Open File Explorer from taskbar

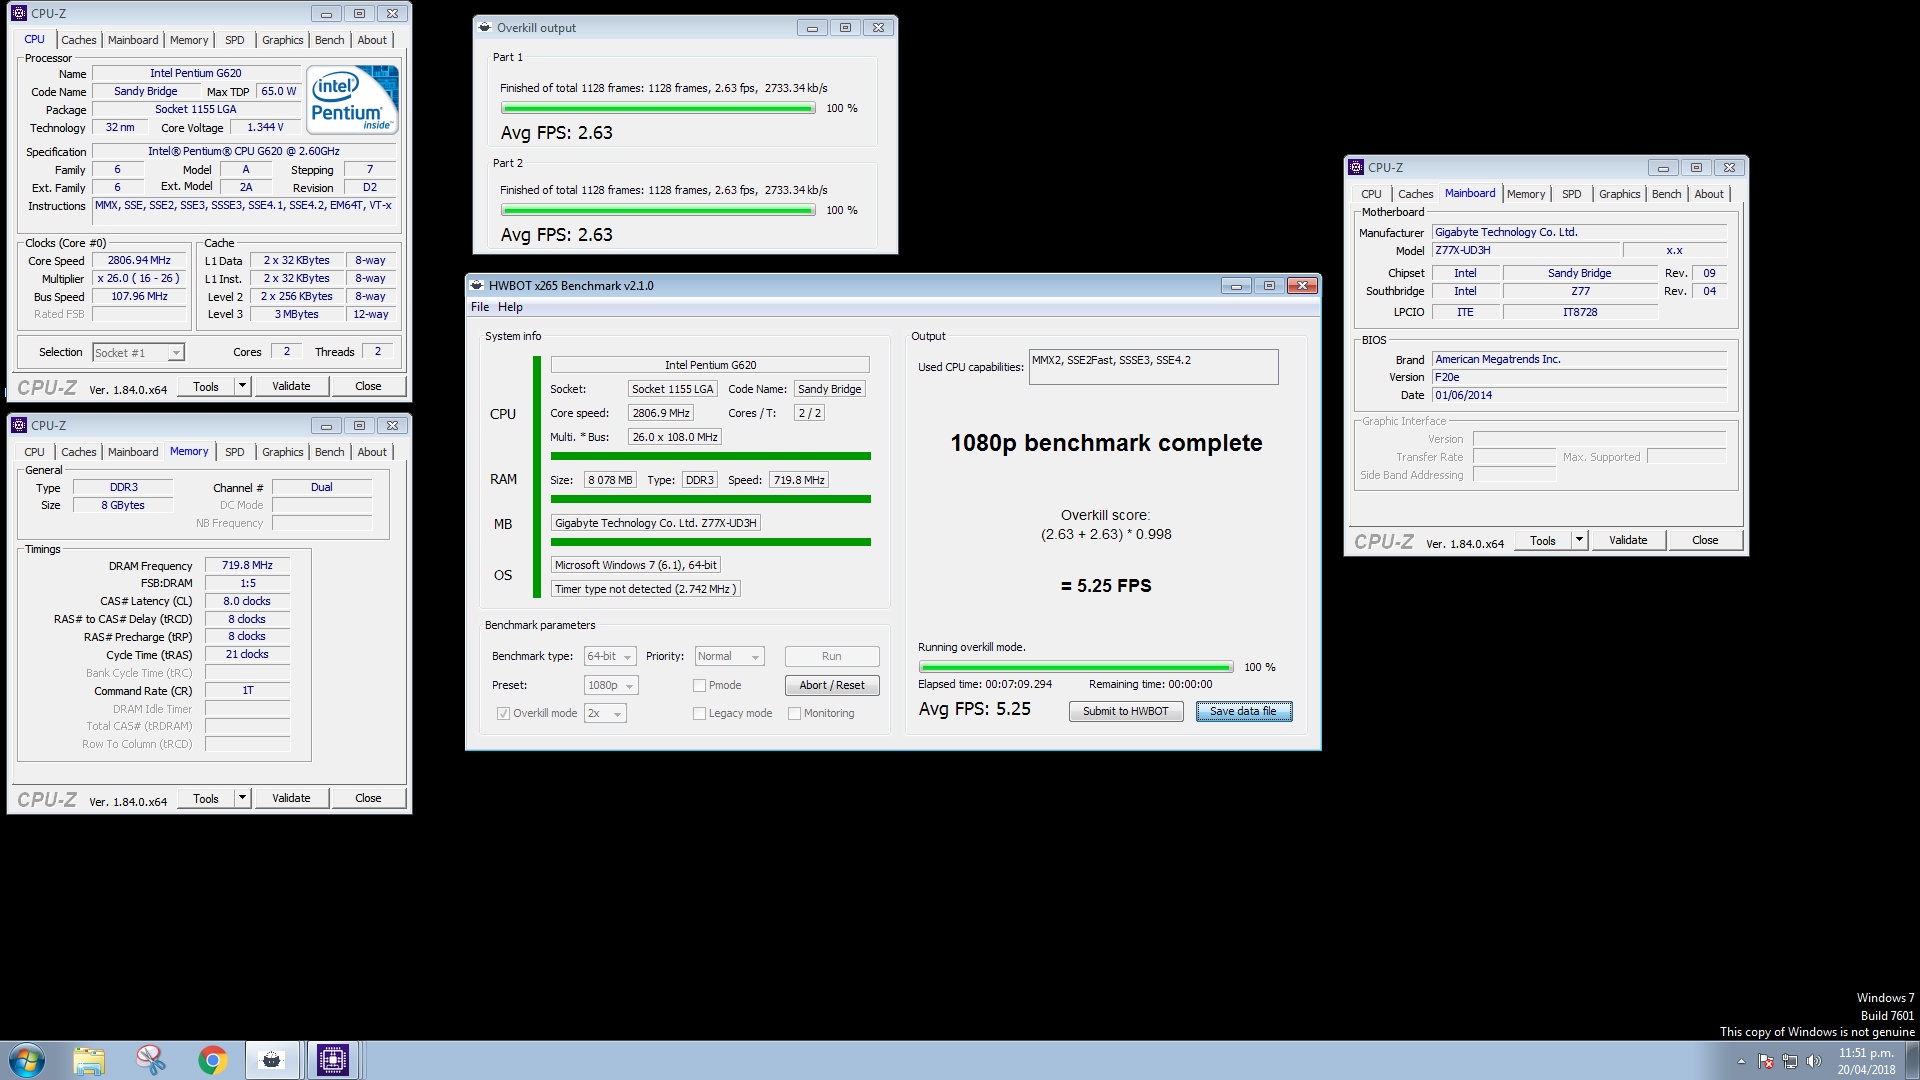tap(89, 1060)
